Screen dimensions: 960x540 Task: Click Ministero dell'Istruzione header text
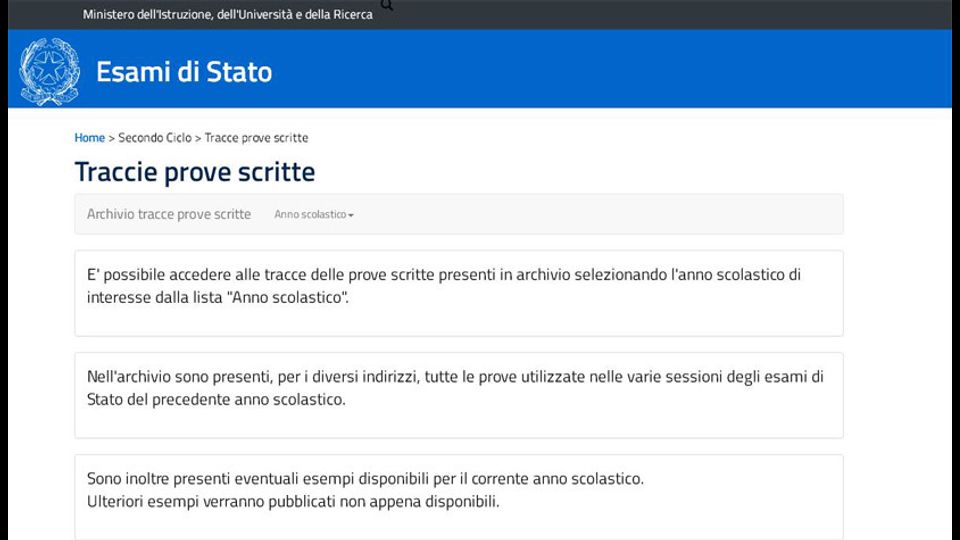click(228, 14)
